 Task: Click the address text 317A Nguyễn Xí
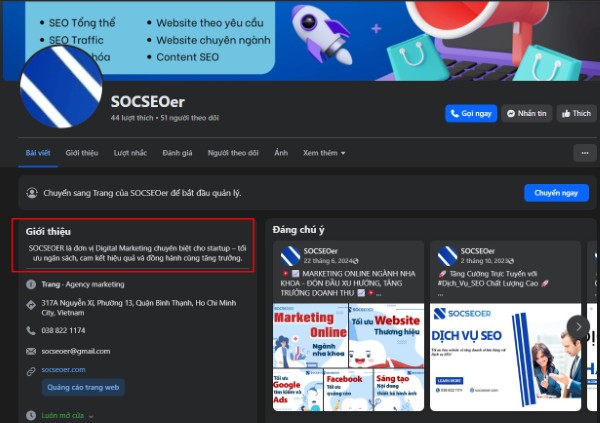point(139,308)
